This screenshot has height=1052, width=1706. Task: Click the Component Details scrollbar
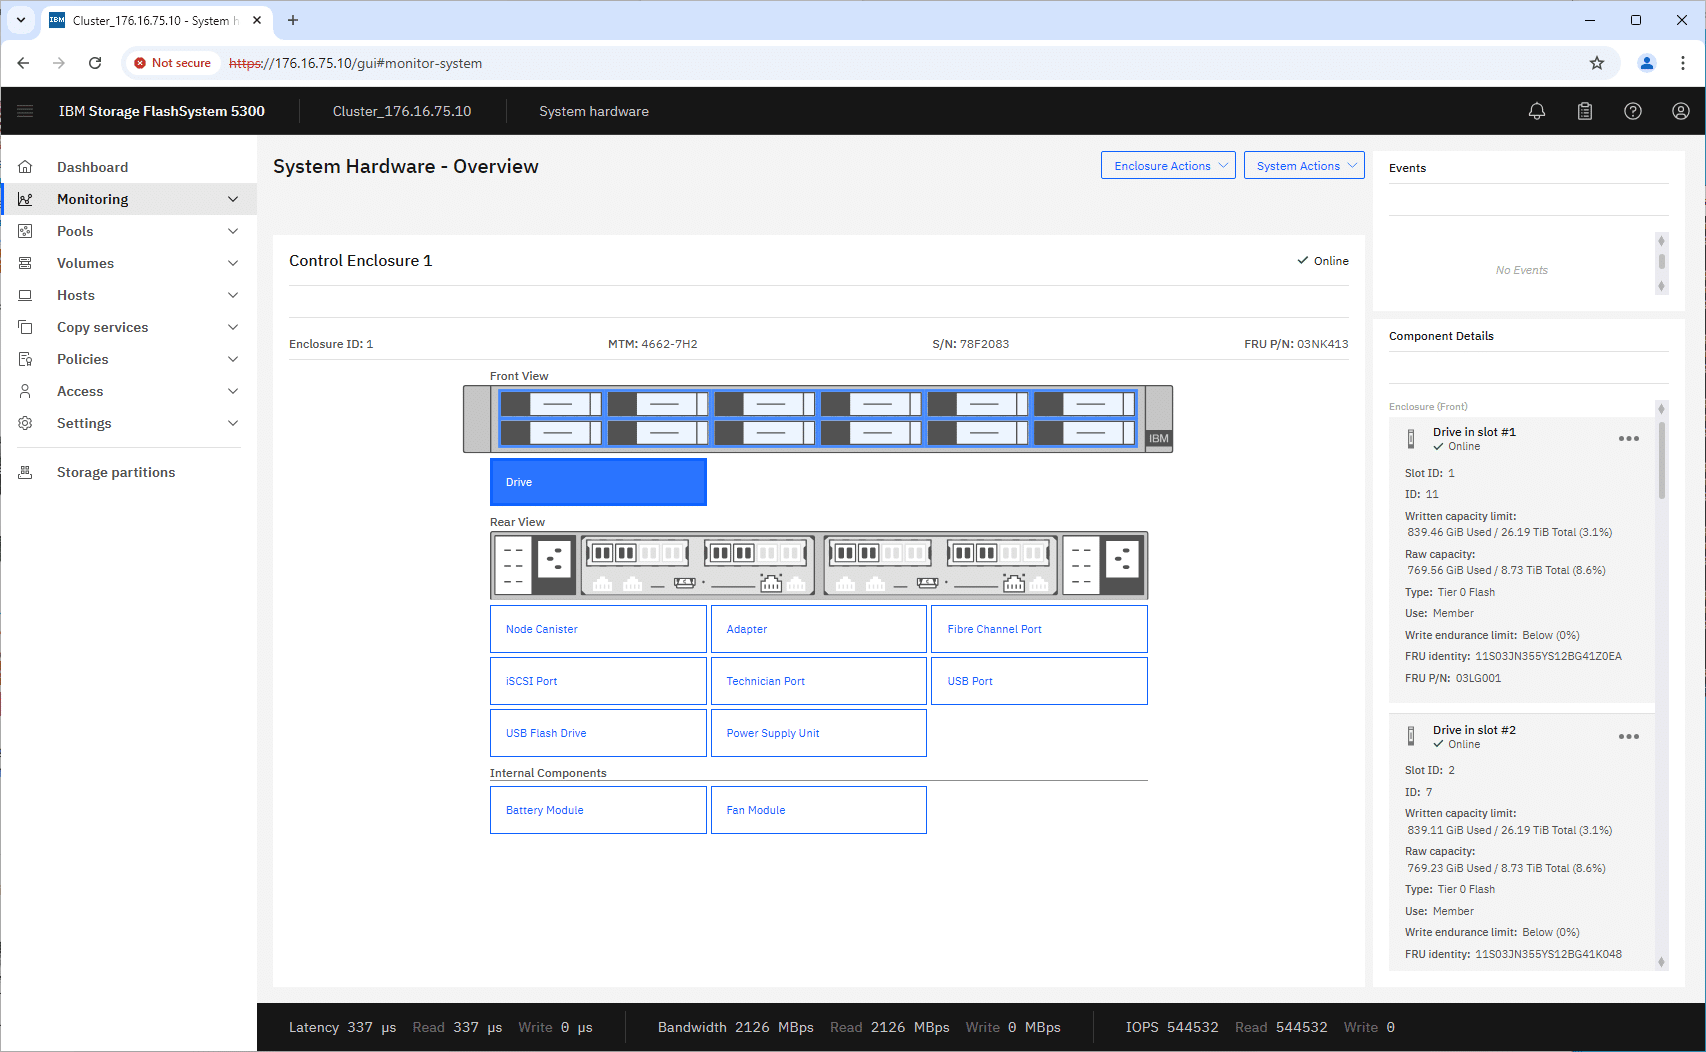coord(1662,460)
